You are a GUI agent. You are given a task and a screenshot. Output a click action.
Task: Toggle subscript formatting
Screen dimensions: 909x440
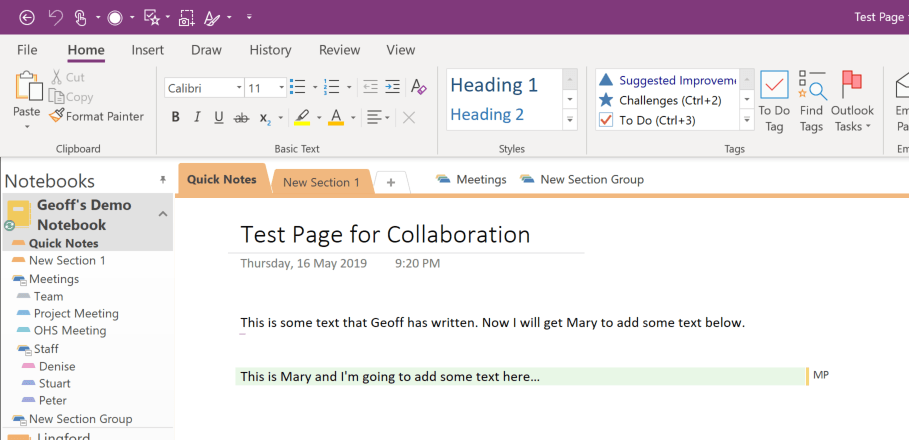[x=265, y=118]
